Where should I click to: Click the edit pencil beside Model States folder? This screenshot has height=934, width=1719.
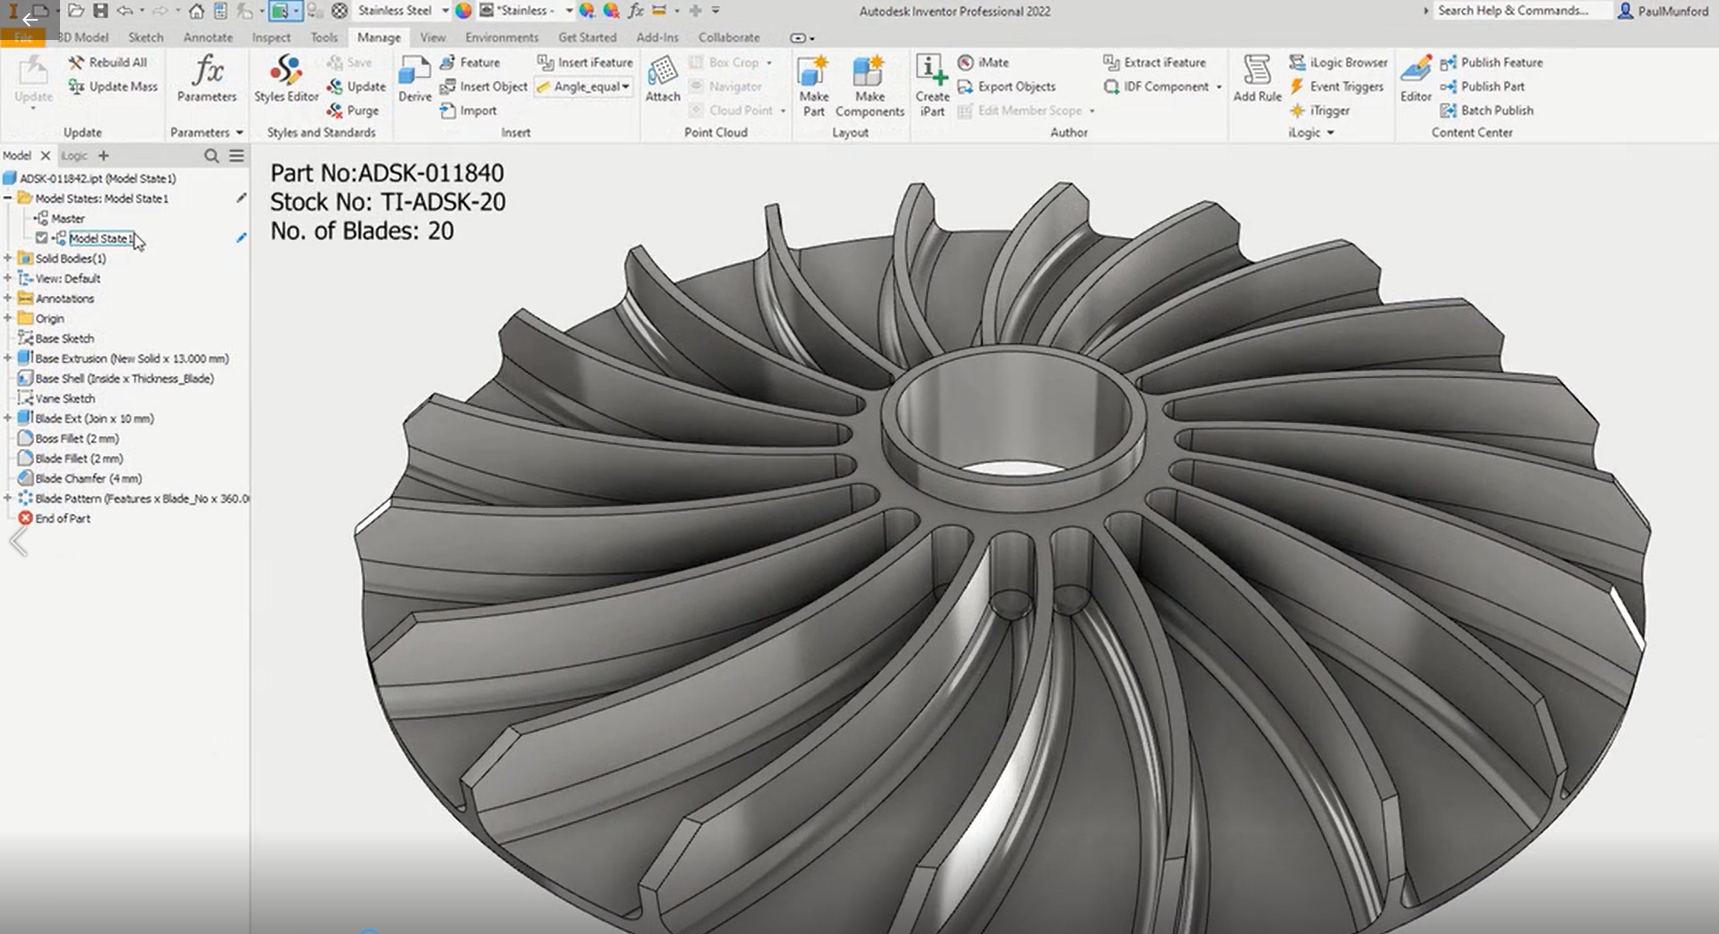click(241, 198)
